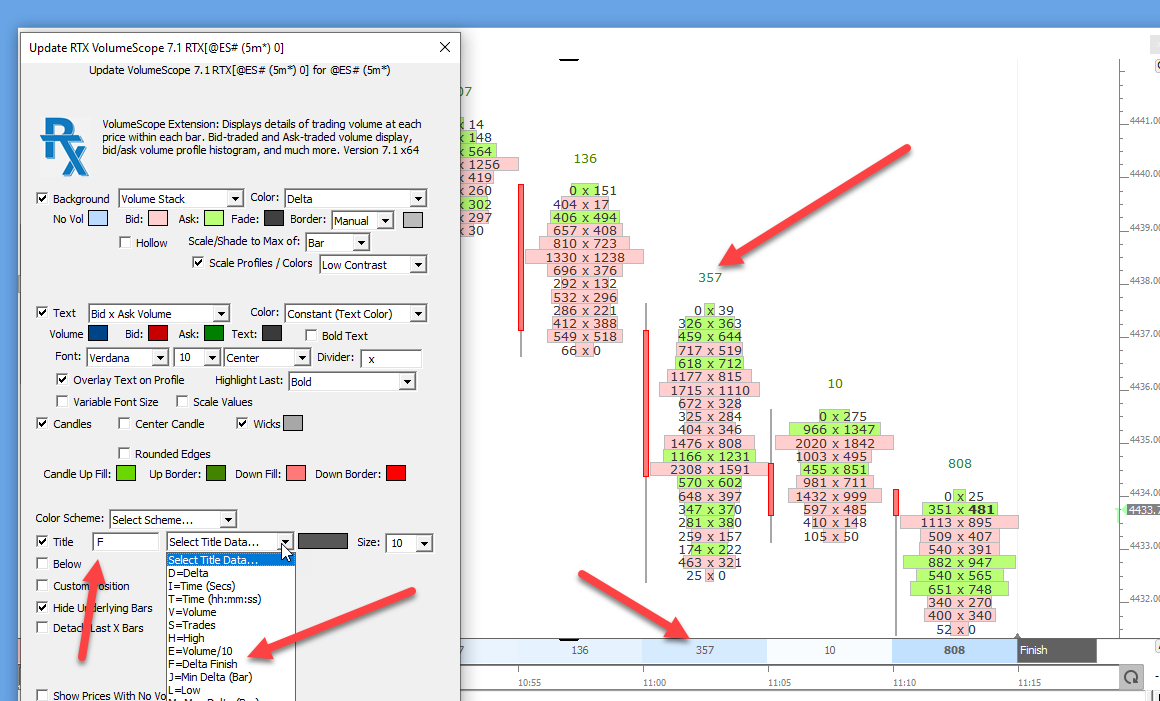1160x701 pixels.
Task: Choose I=Time (Secs) from the list
Action: pyautogui.click(x=231, y=586)
